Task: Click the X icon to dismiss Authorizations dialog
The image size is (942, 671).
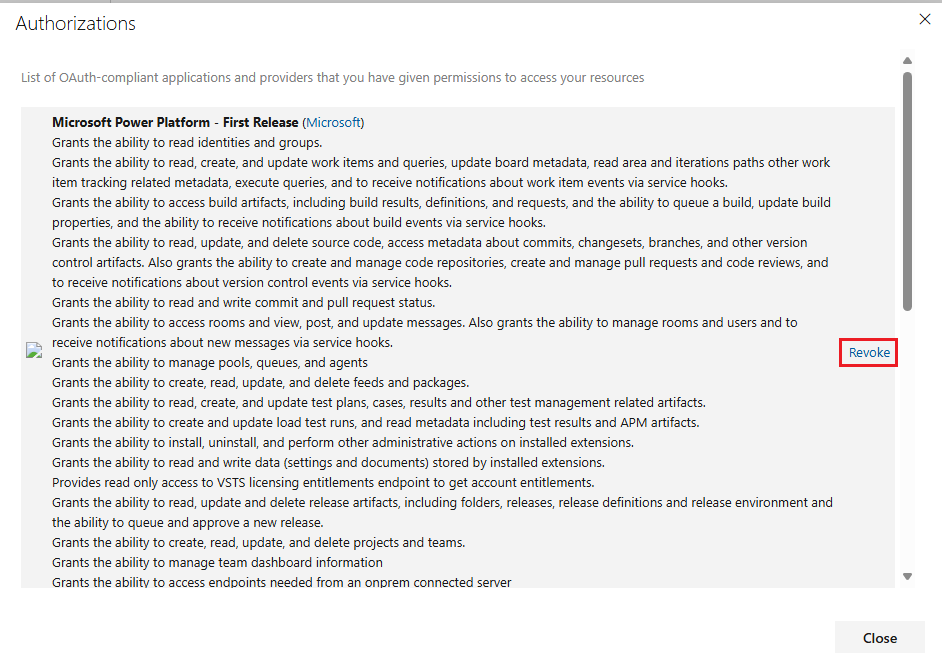Action: [924, 19]
